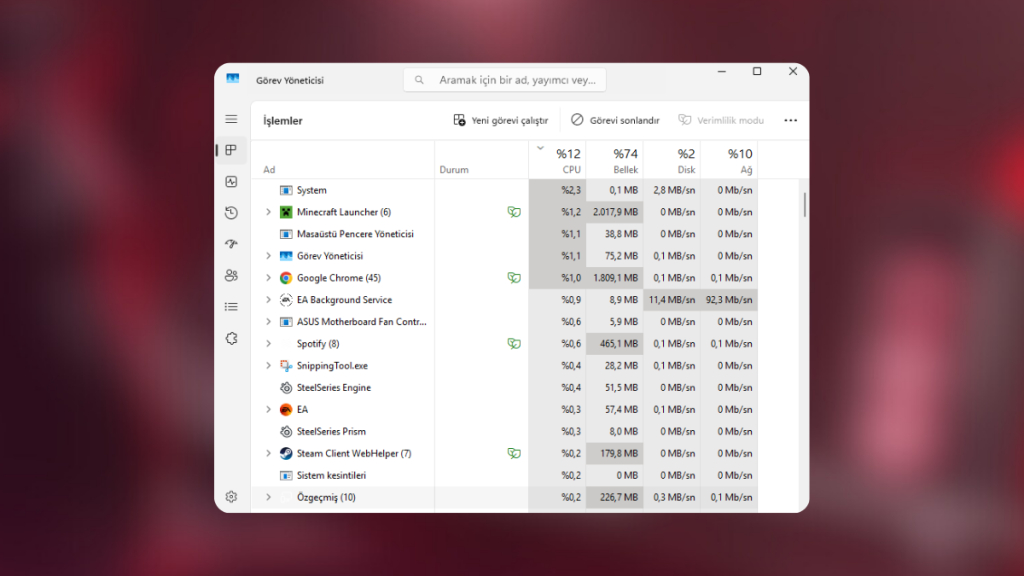Screen dimensions: 1024x576
Task: Expand the SnippingTool.exe row
Action: (x=268, y=366)
